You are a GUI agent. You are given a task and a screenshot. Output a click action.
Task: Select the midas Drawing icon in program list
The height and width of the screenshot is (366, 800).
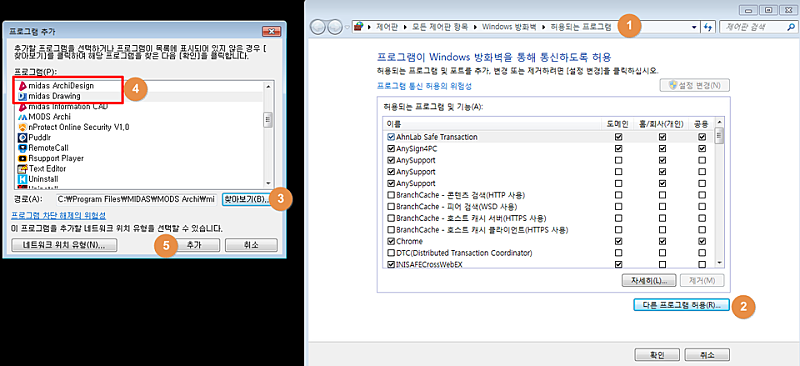22,96
